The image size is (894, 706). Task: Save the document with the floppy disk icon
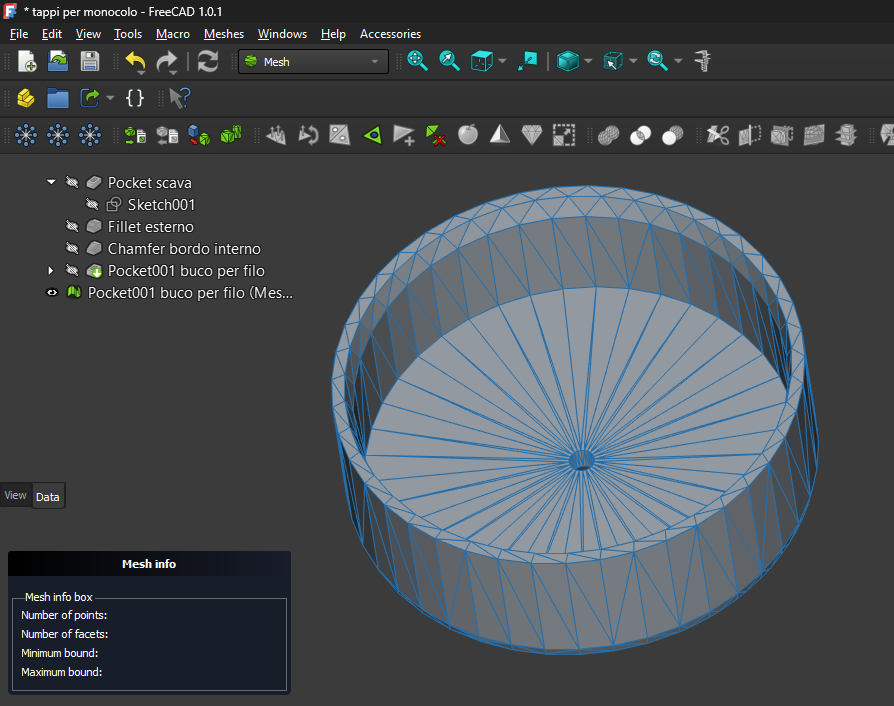(x=90, y=61)
